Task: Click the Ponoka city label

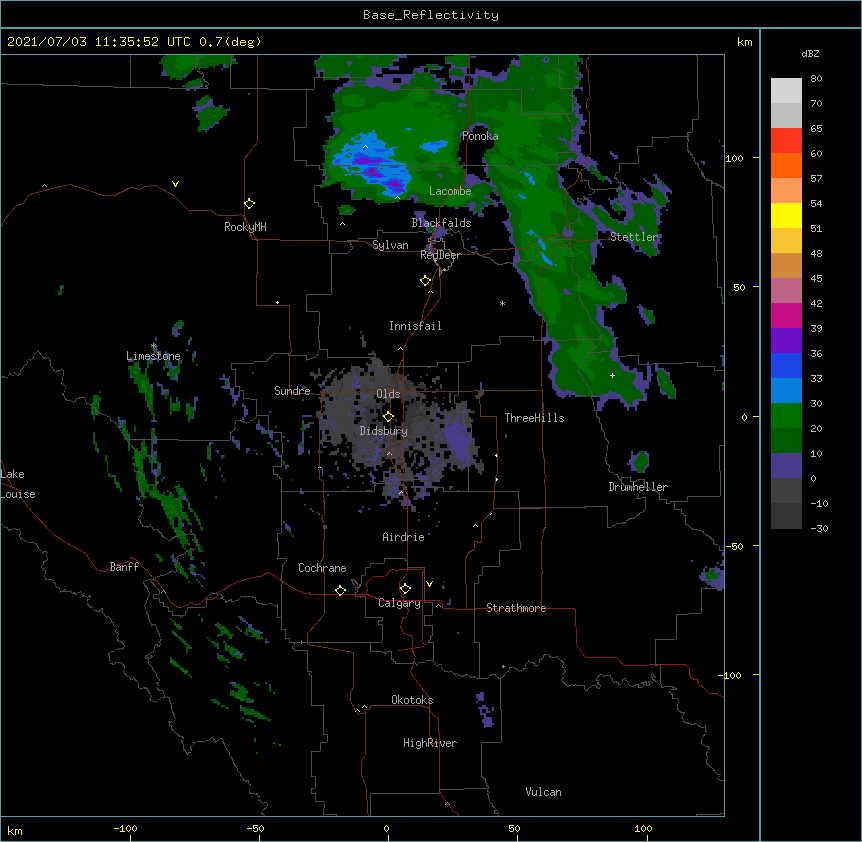Action: 480,136
